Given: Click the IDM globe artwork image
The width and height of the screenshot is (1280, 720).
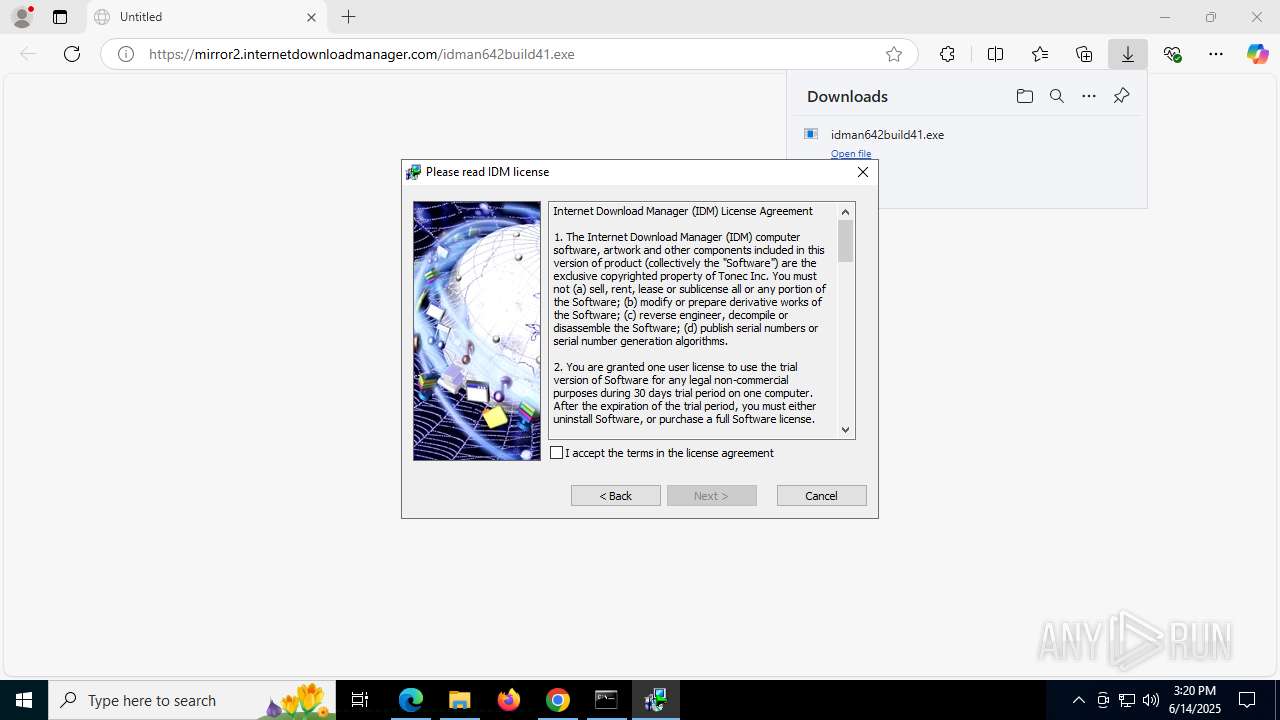Looking at the screenshot, I should [477, 331].
